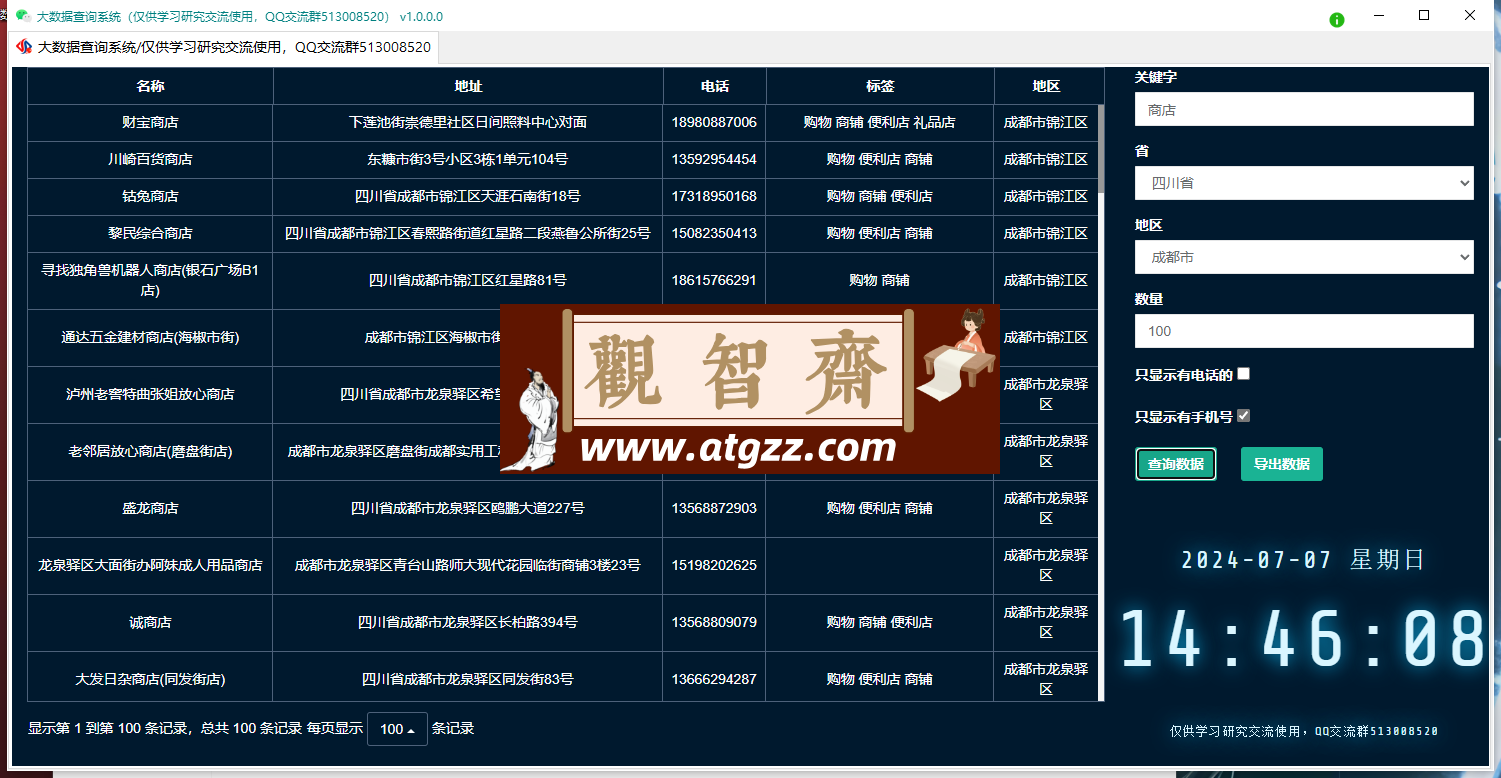Click the date 2024-07-07 星期日
The width and height of the screenshot is (1501, 778).
1302,560
